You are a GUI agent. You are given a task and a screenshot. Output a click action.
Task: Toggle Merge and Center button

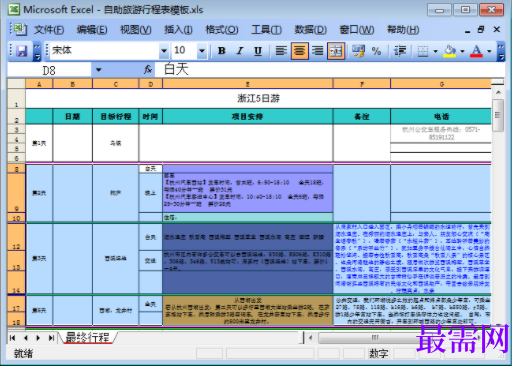[x=336, y=51]
